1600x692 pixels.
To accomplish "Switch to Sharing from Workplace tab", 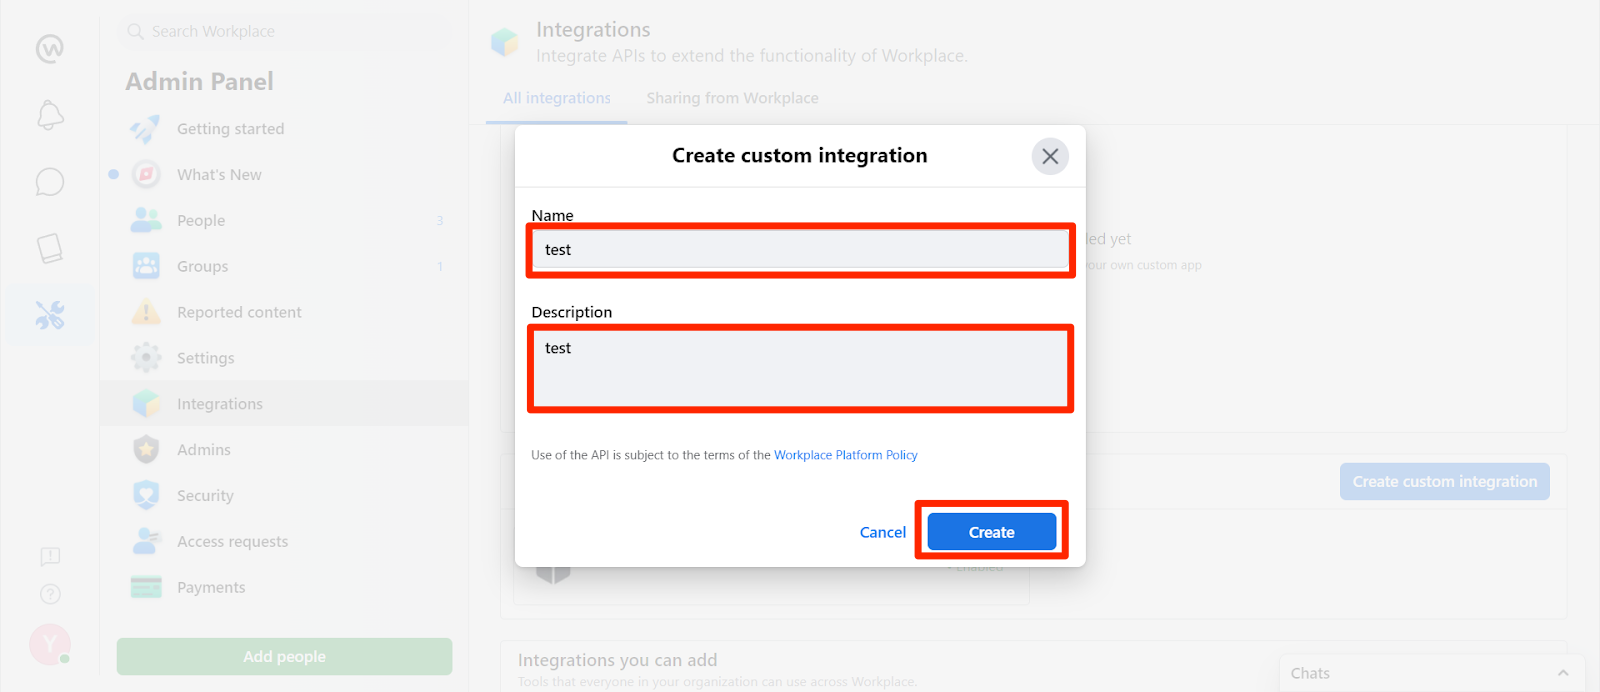I will pyautogui.click(x=732, y=98).
